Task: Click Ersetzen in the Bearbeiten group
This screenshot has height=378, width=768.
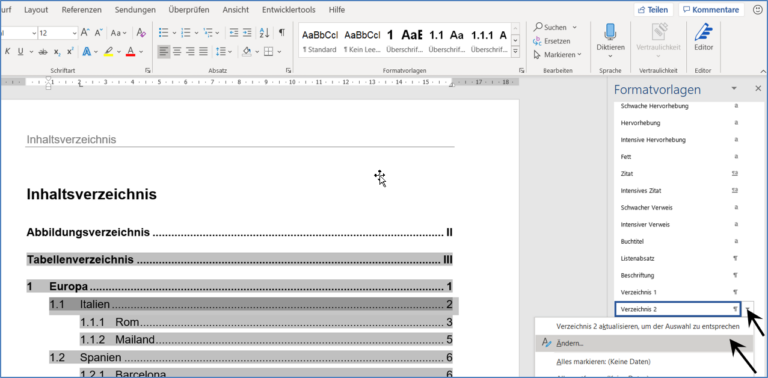Action: (x=552, y=41)
